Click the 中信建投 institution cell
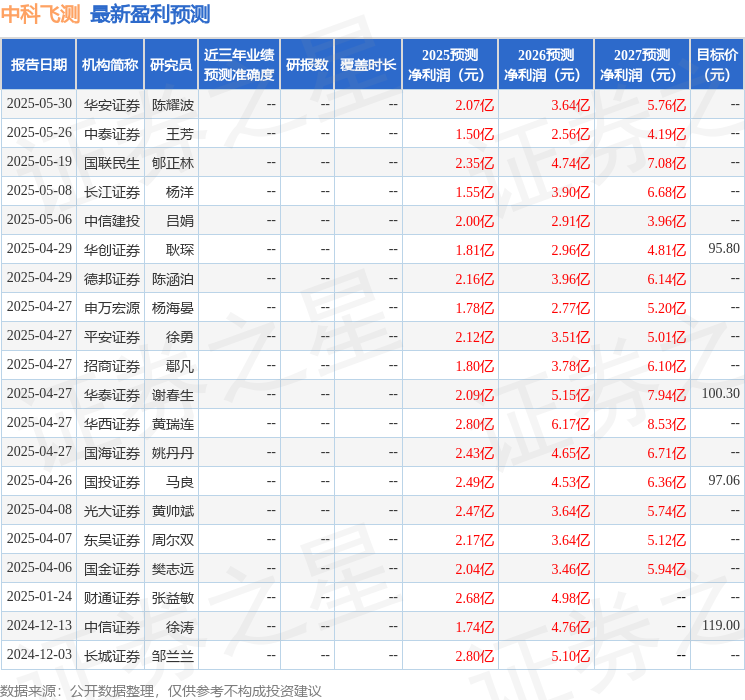The width and height of the screenshot is (745, 700). [x=112, y=221]
